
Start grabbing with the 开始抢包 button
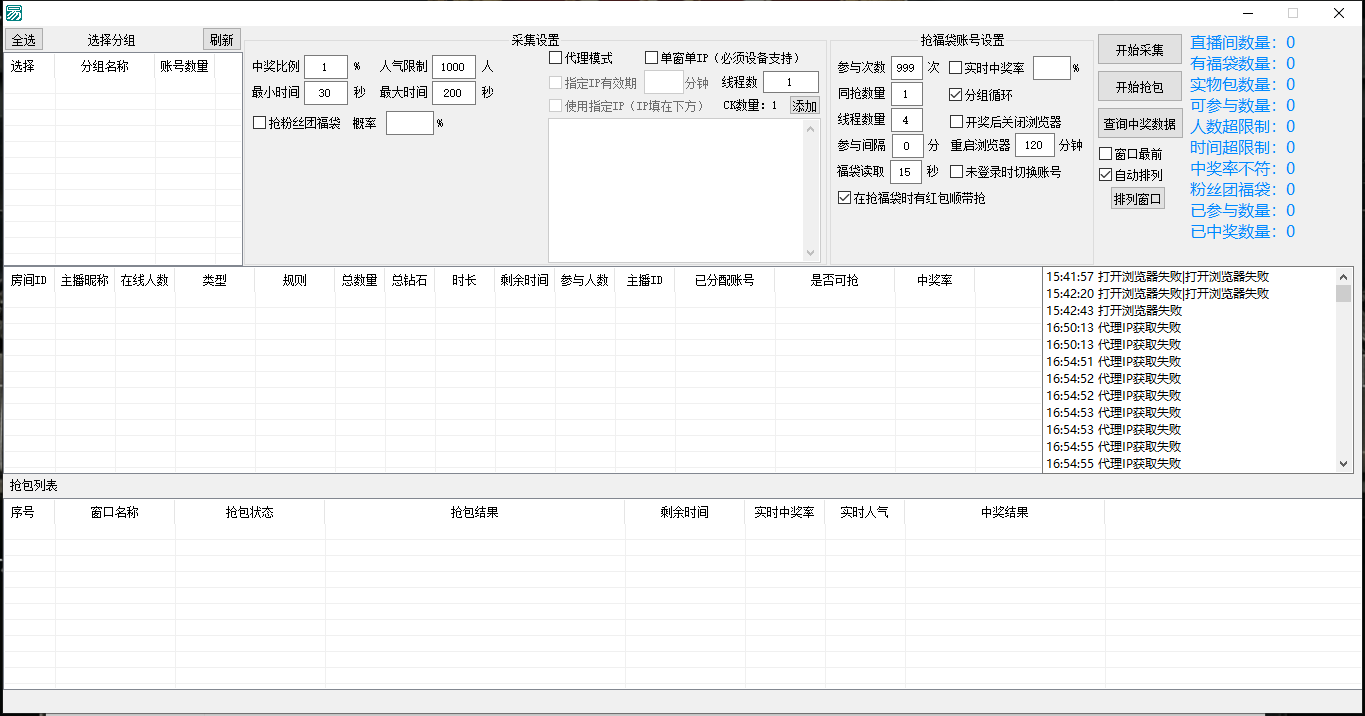coord(1139,86)
